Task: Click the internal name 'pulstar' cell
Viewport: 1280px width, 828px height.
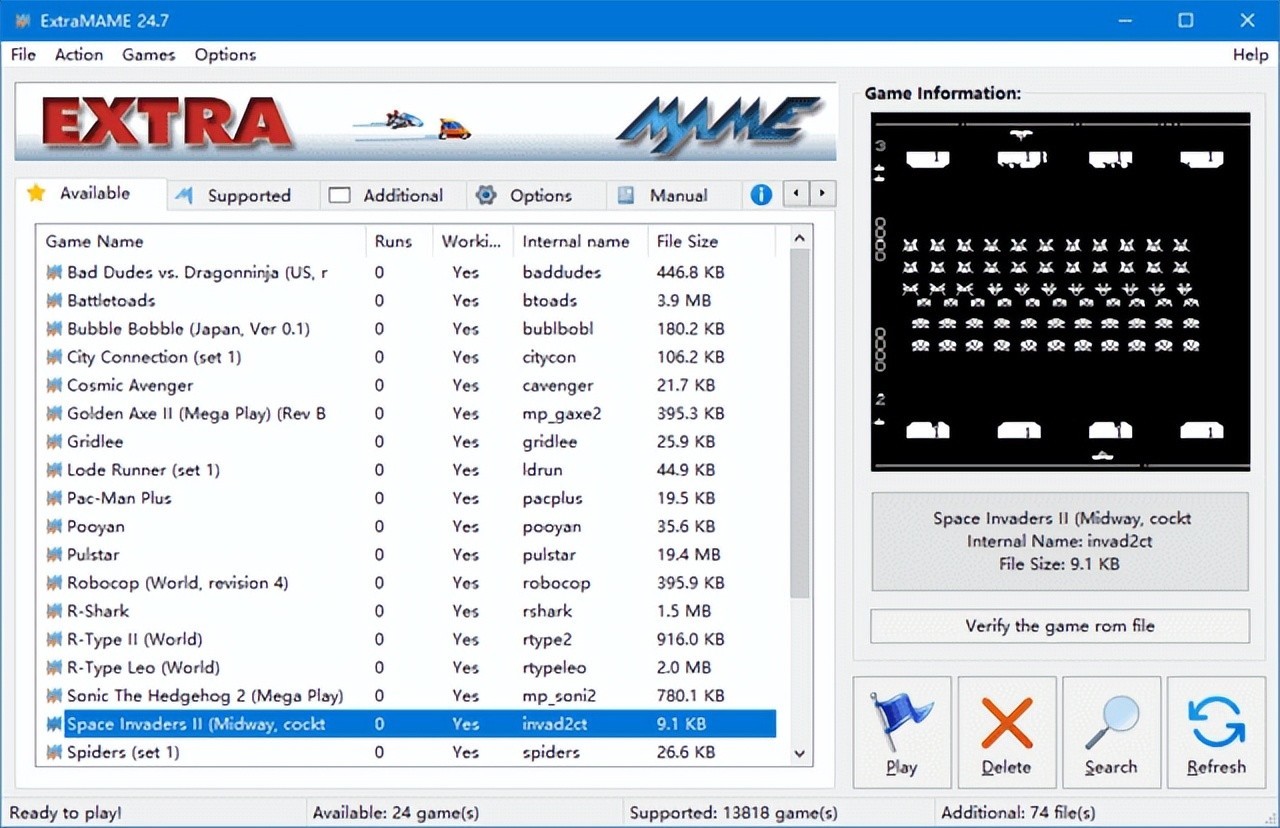Action: [x=551, y=554]
